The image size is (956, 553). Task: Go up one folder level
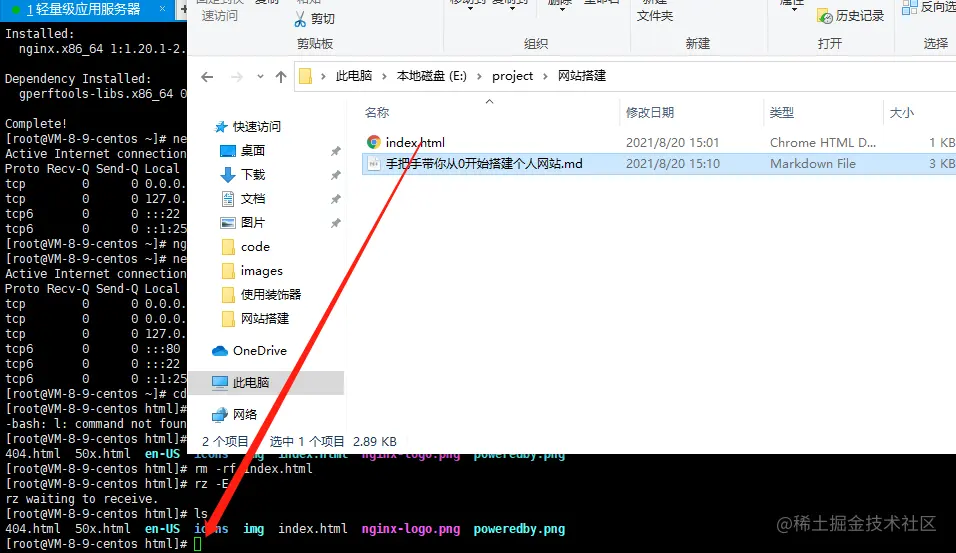[280, 77]
